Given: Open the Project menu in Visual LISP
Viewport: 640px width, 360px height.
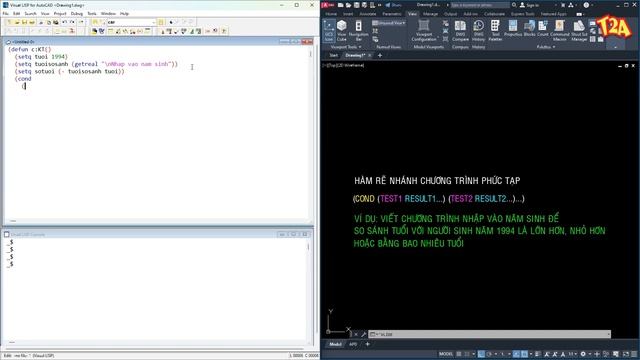Looking at the screenshot, I should pos(60,13).
